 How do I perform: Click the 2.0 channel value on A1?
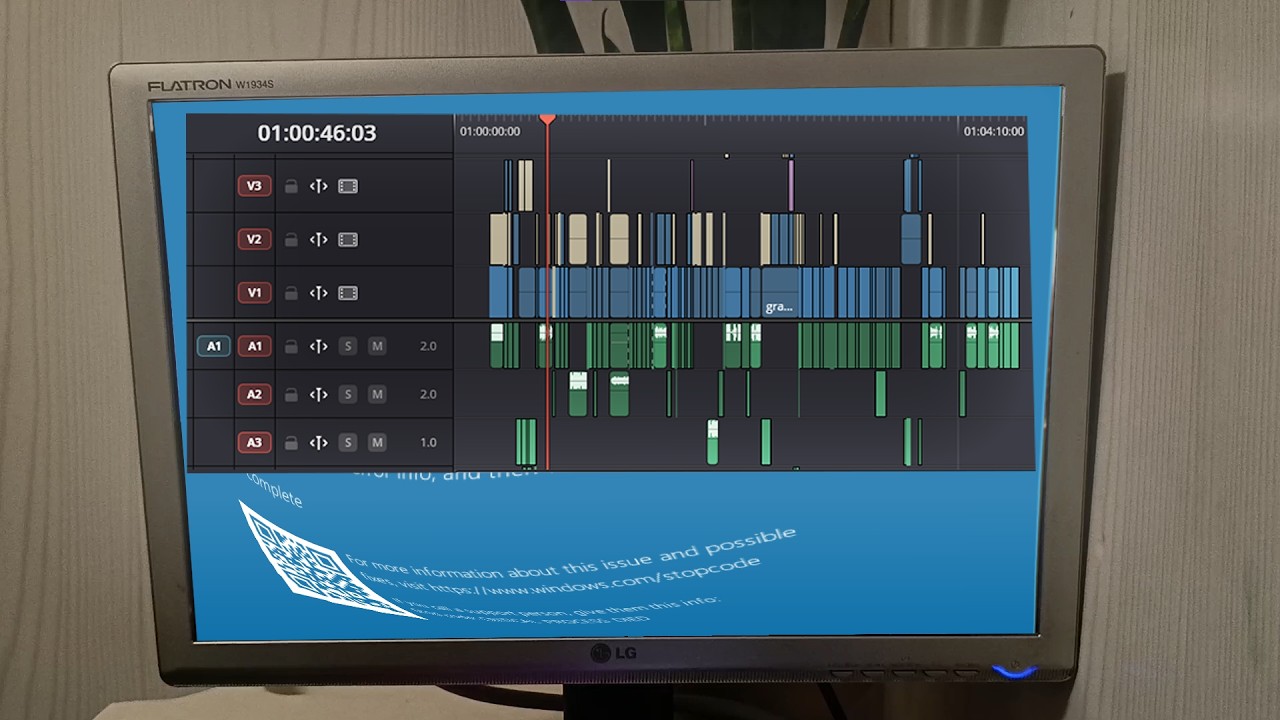coord(428,346)
